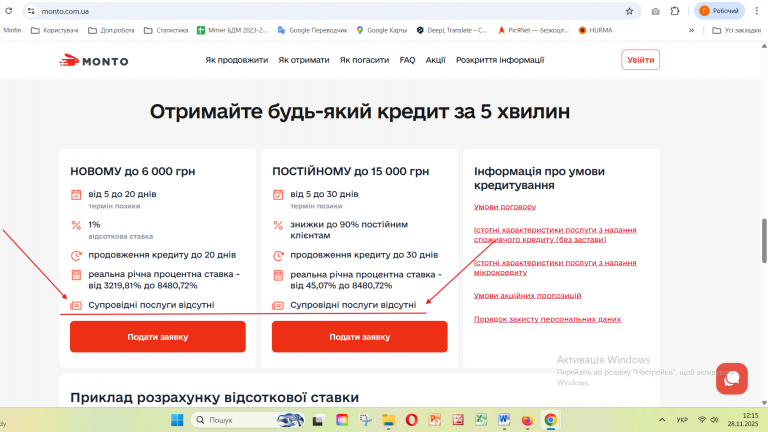Click the page vertical scrollbar thumb
This screenshot has height=432, width=768.
[764, 241]
